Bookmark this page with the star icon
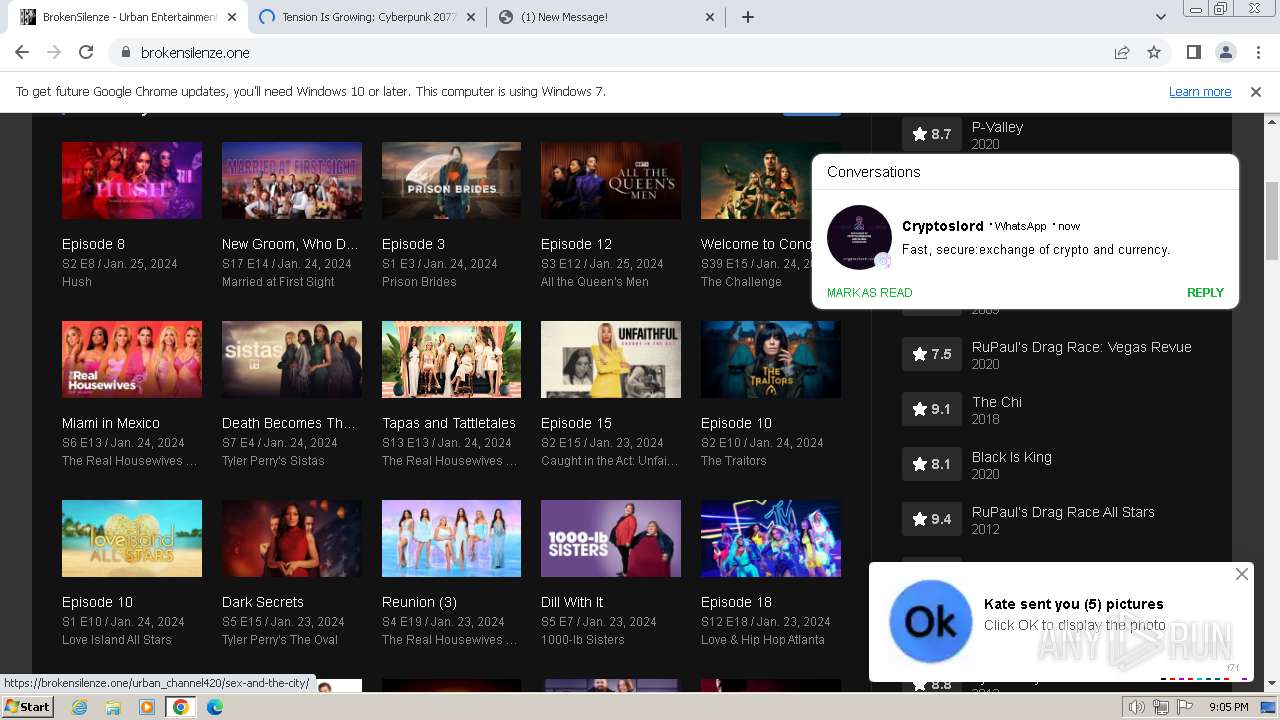The width and height of the screenshot is (1280, 720). (x=1154, y=53)
